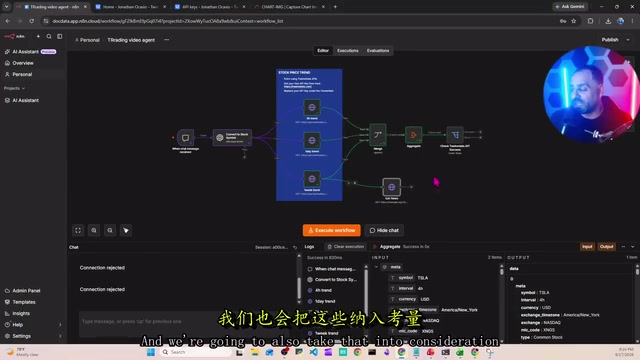Click the symbol TSLA input field
The width and height of the screenshot is (640, 360).
(x=409, y=278)
